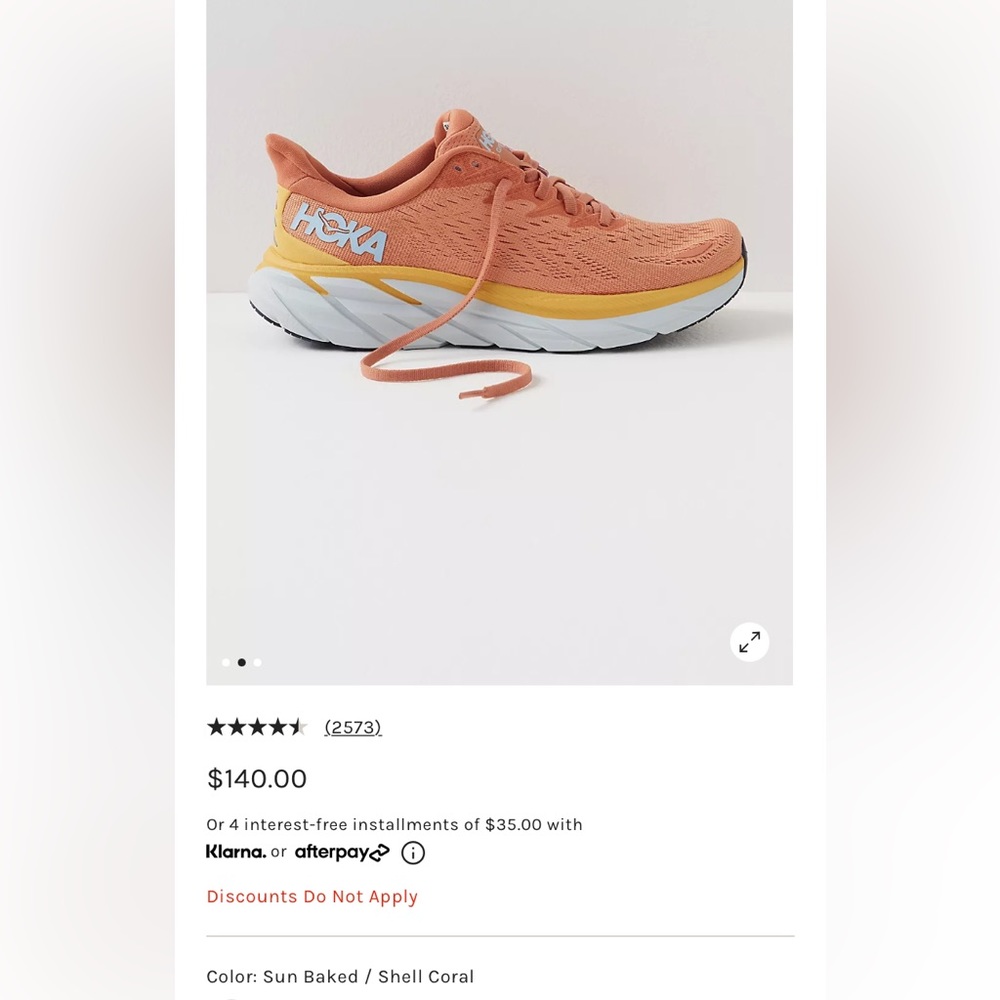Click the $140.00 price text
The height and width of the screenshot is (1000, 1000).
click(257, 779)
